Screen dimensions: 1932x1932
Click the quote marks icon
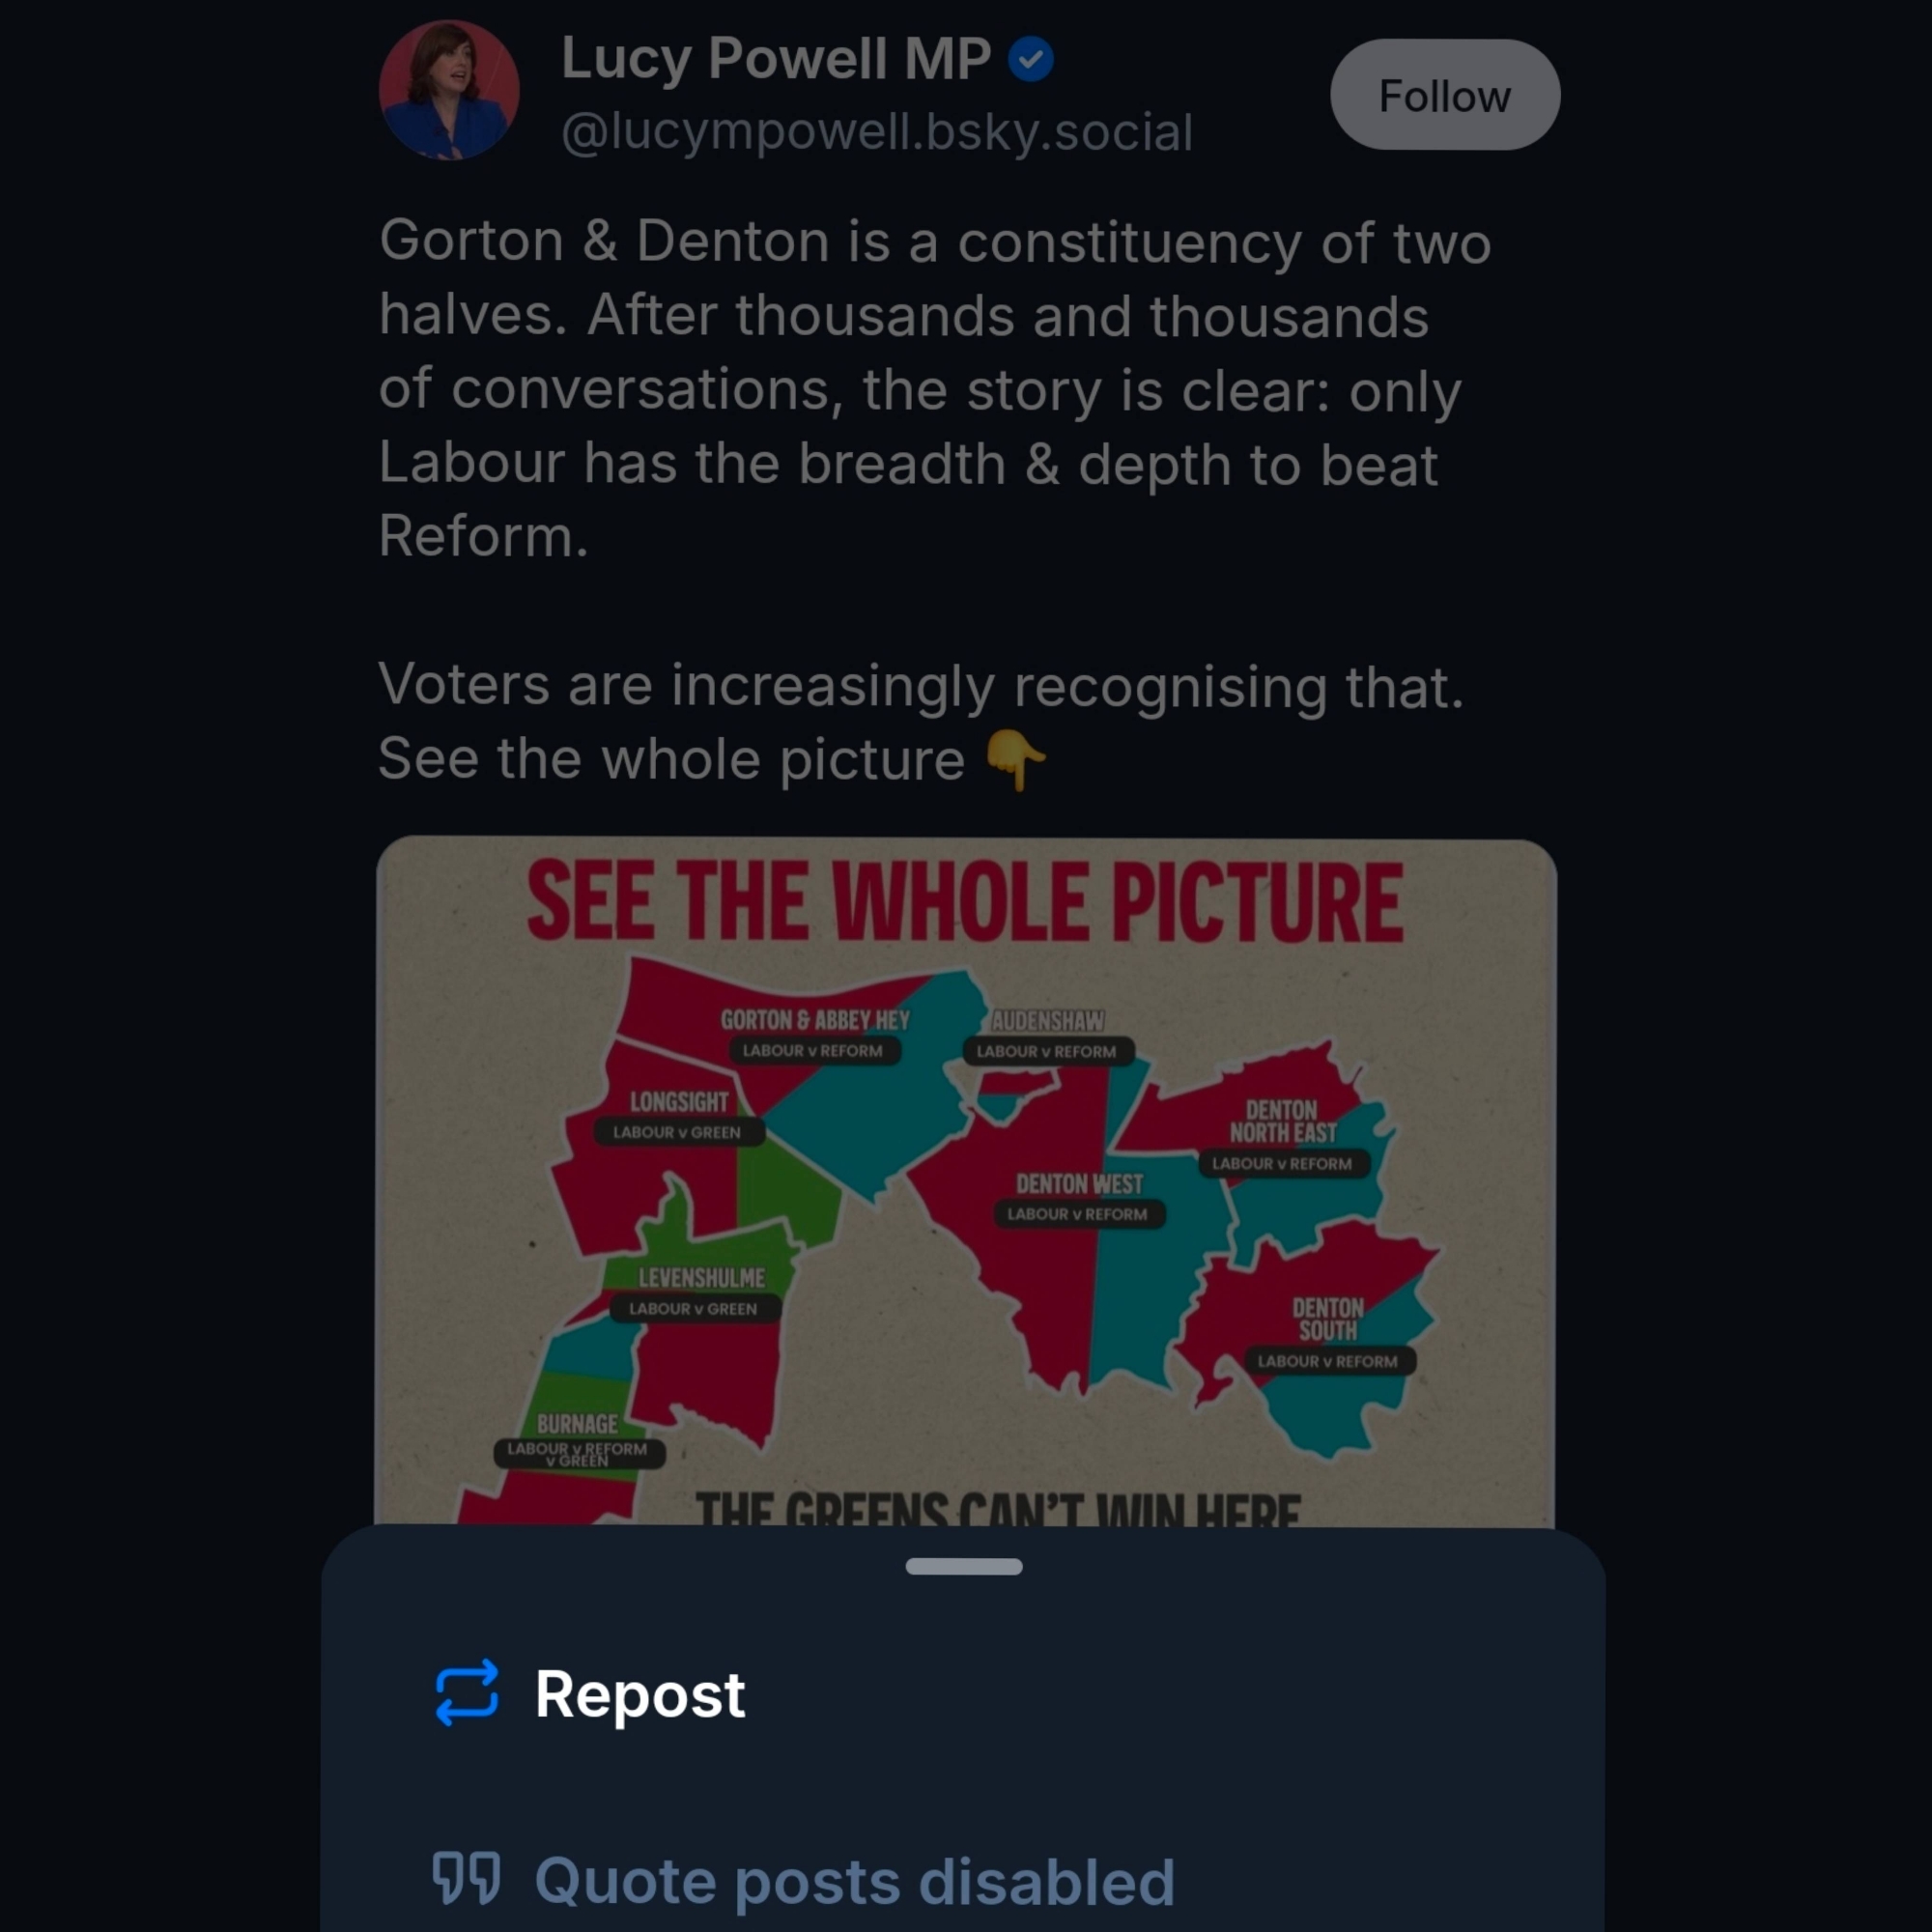[466, 1878]
